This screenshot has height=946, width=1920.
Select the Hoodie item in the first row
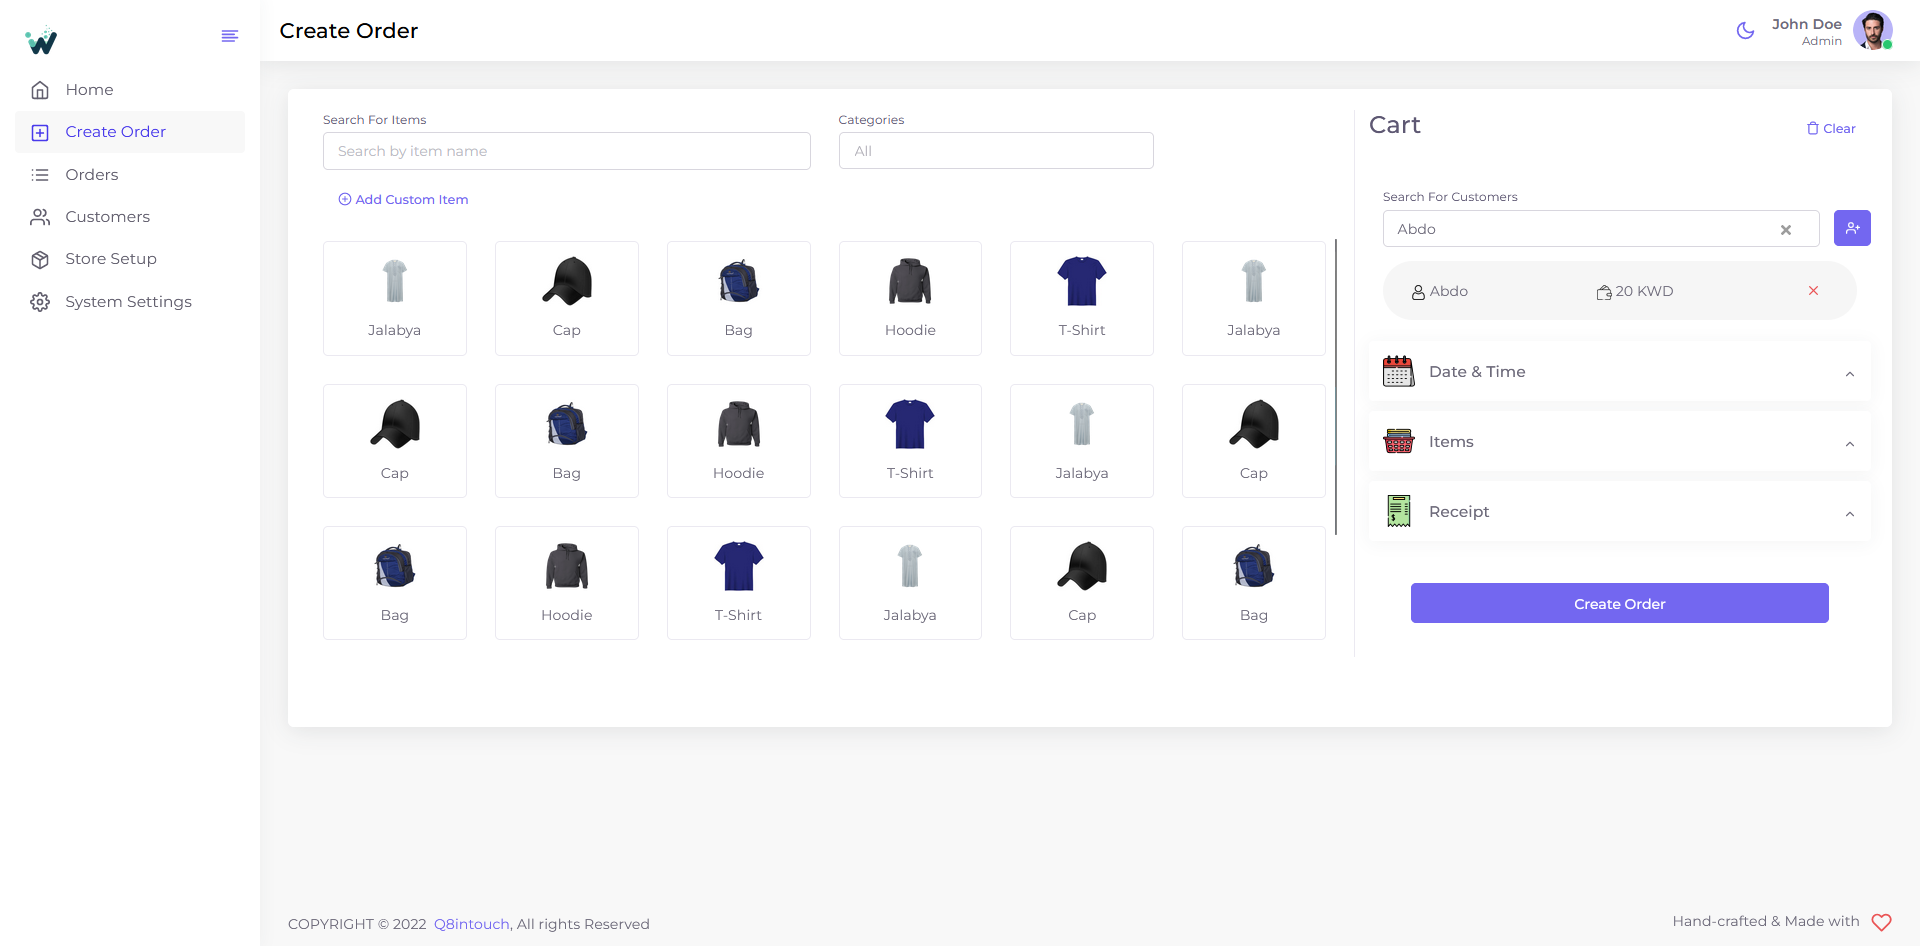tap(910, 298)
